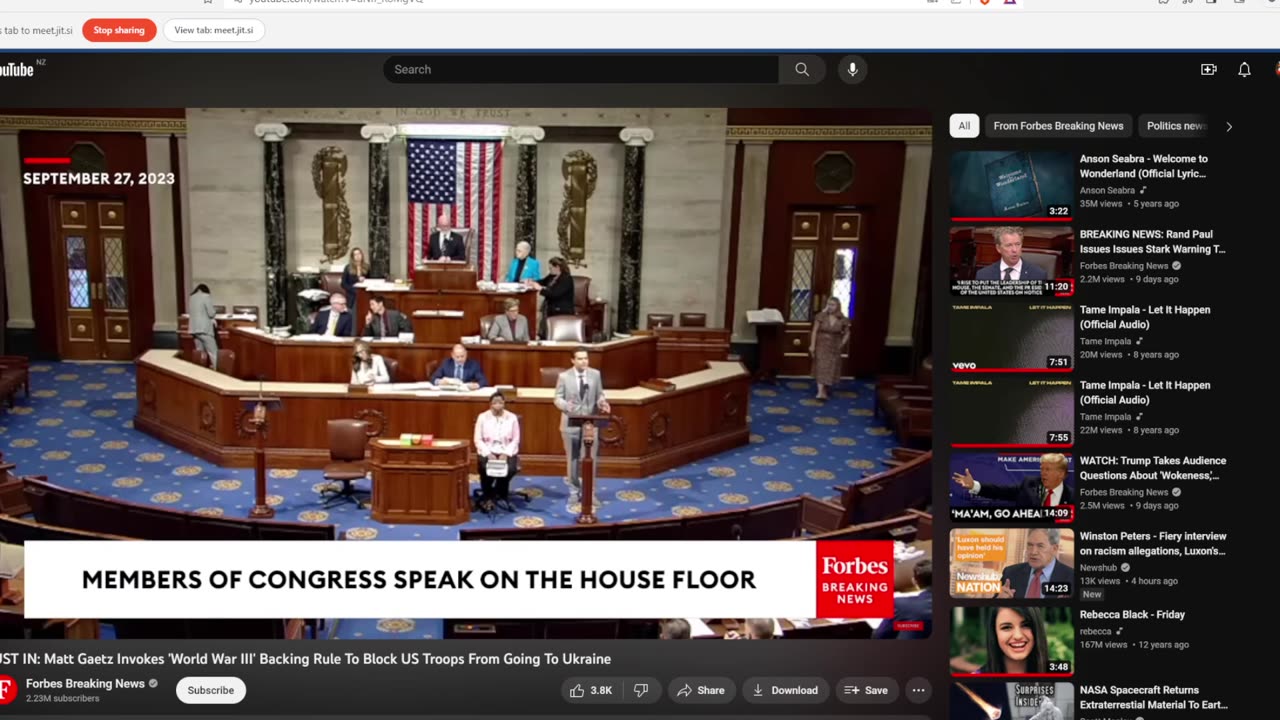Click 'Winston Peters - Fiery interview' title

coord(1152,544)
